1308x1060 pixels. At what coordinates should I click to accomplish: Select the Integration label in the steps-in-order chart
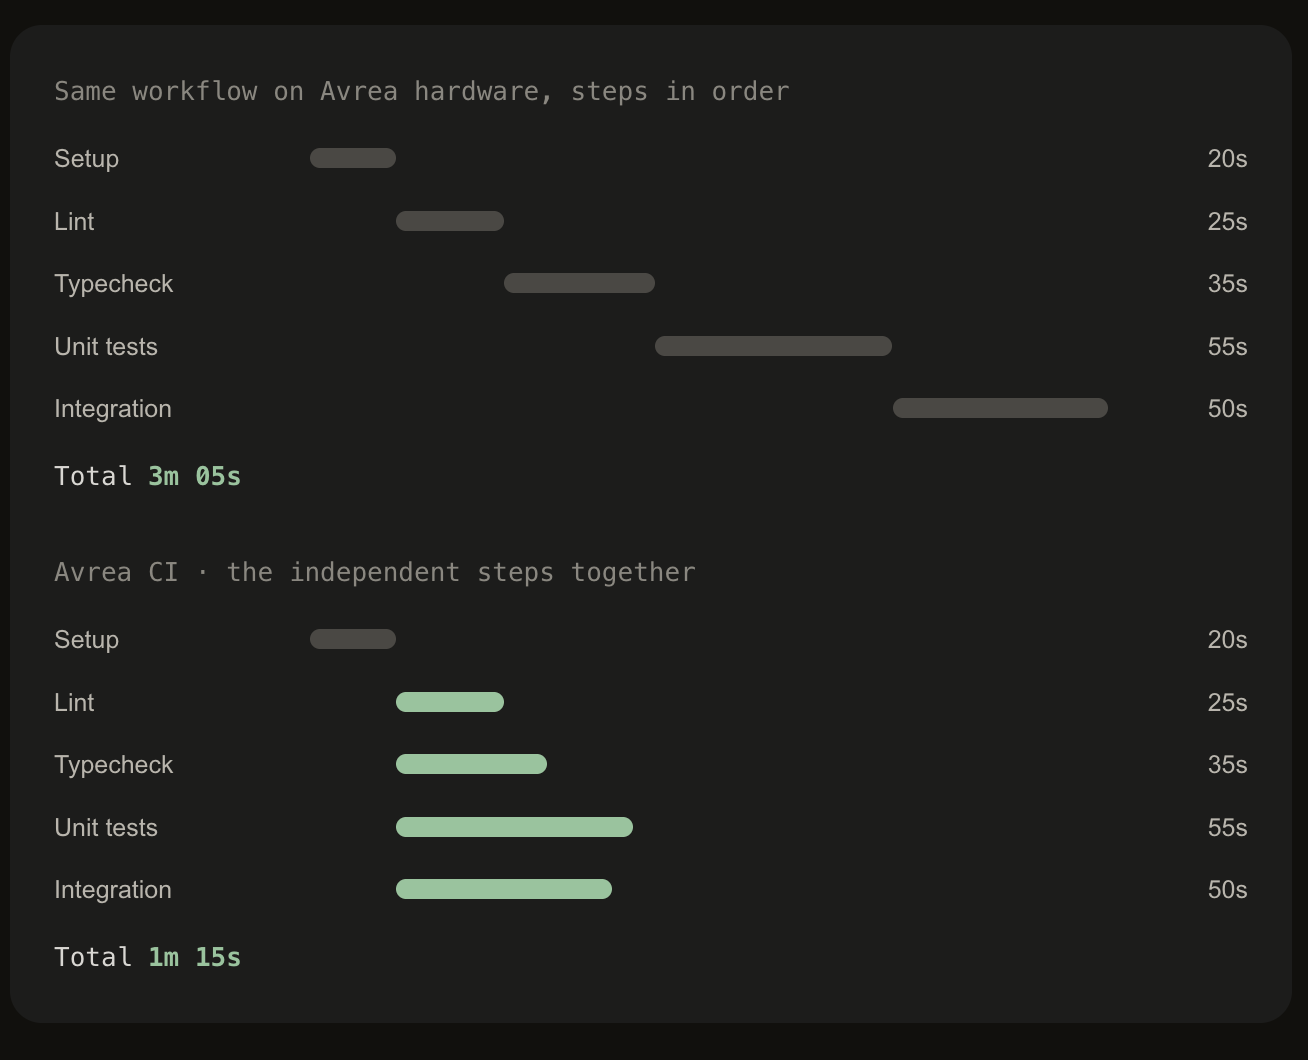point(113,409)
